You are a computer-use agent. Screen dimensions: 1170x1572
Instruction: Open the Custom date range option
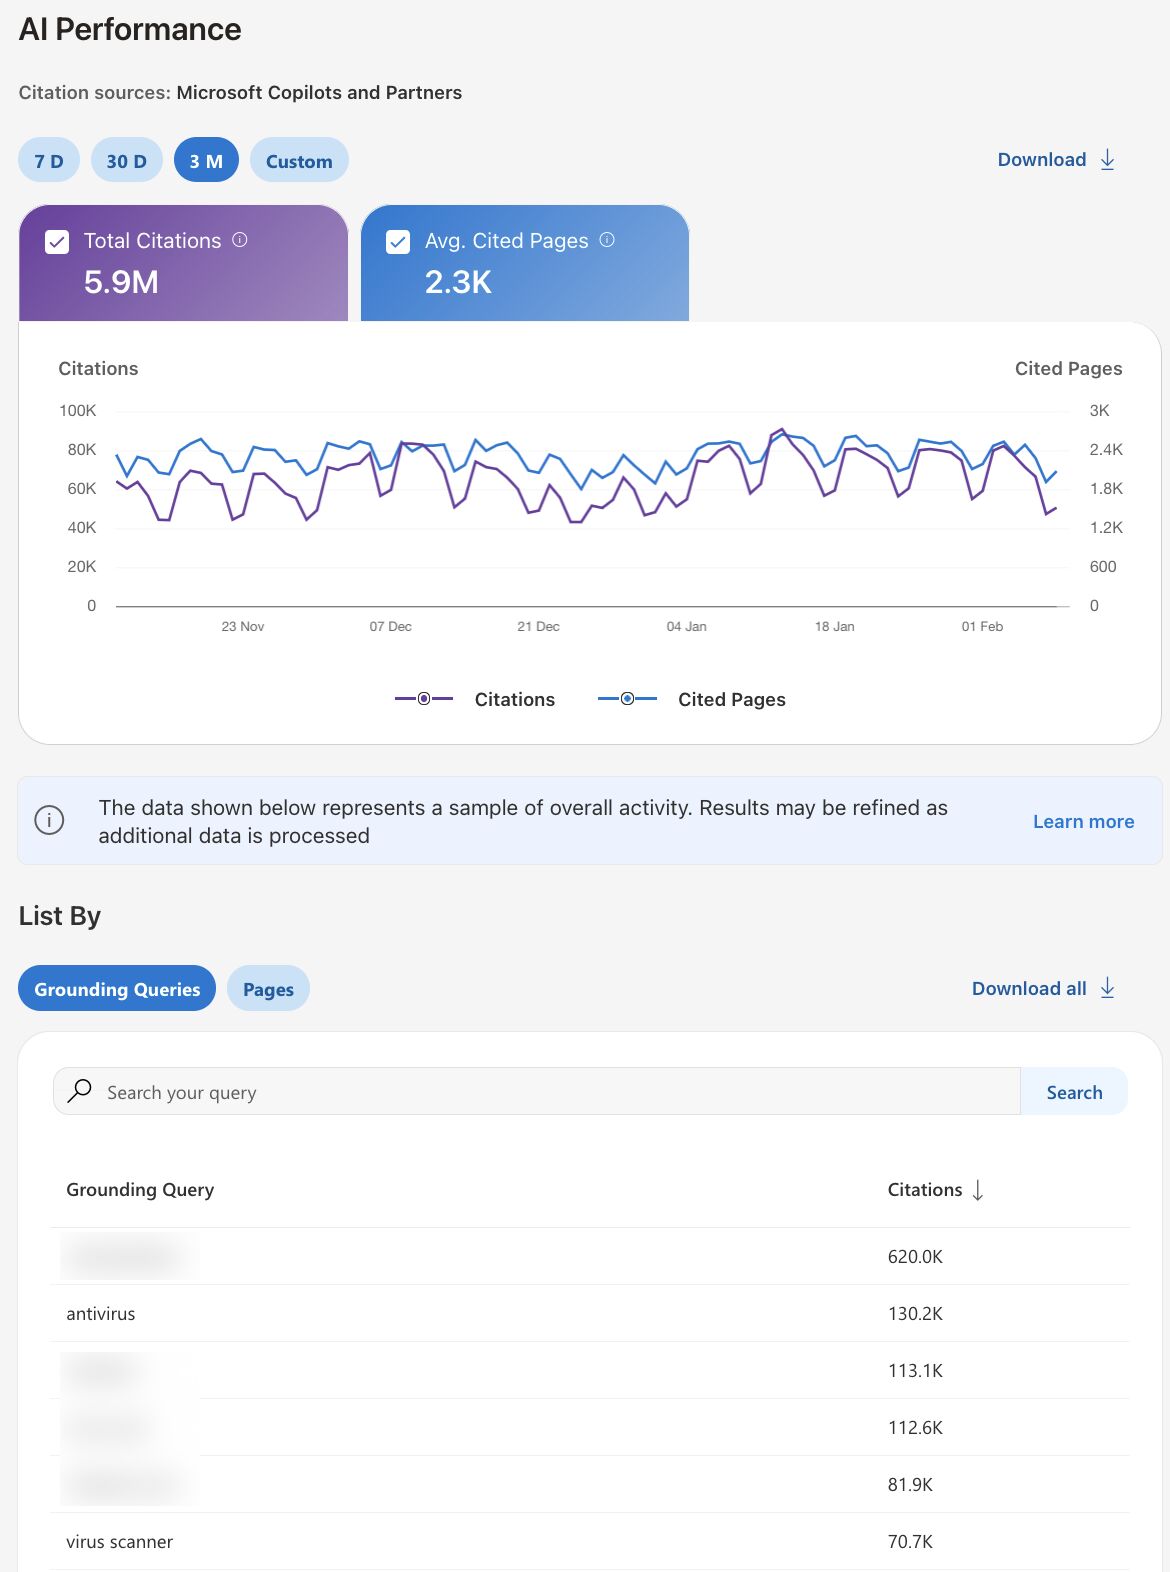299,160
